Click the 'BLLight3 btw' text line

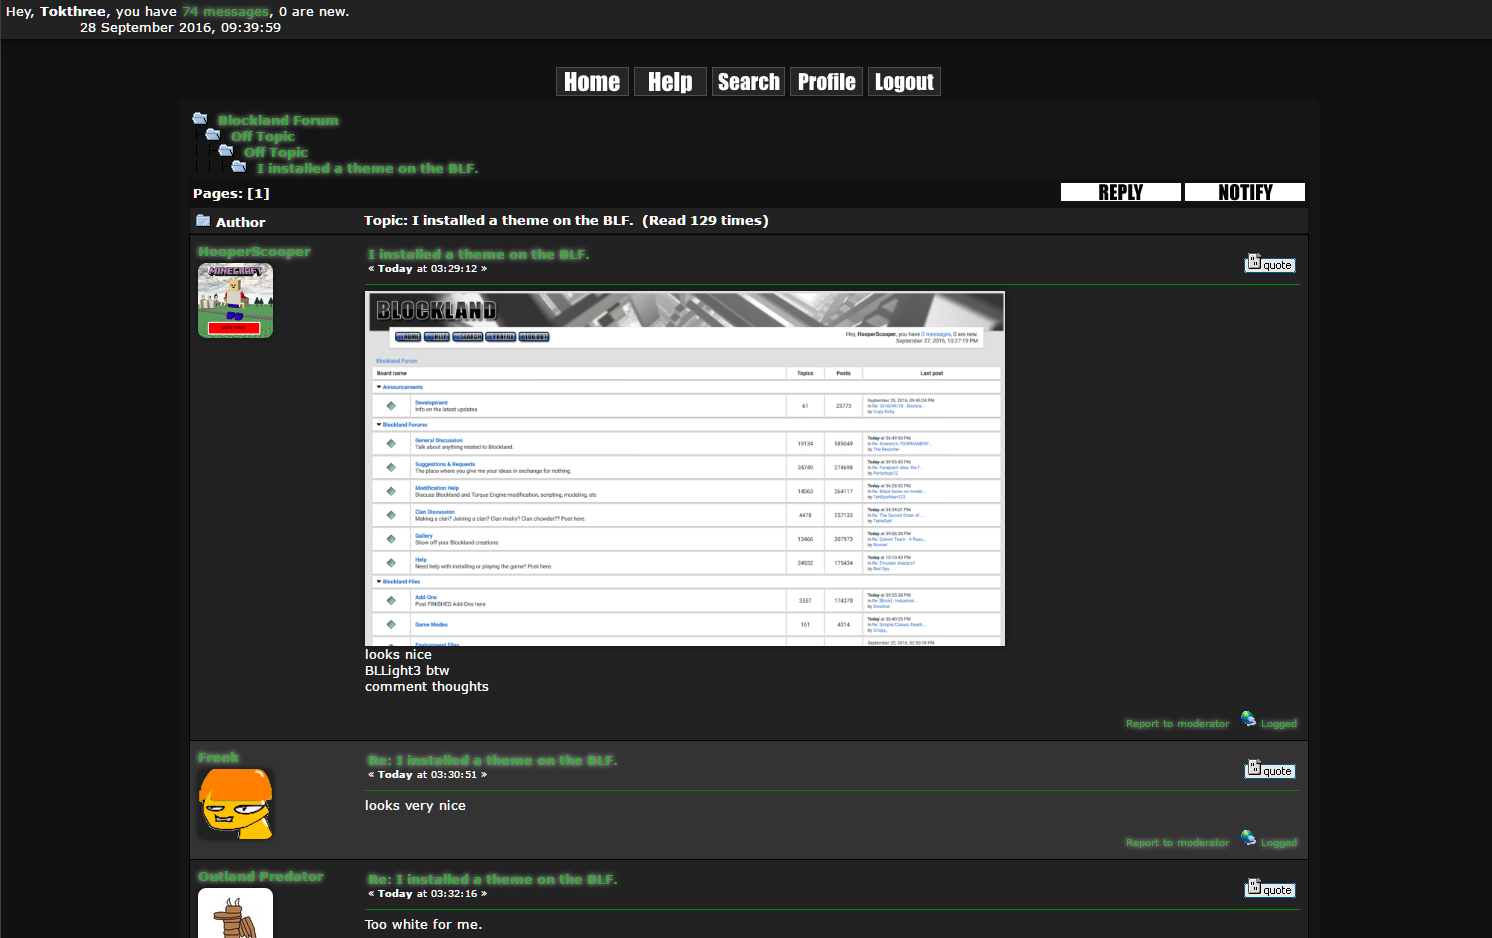[407, 671]
